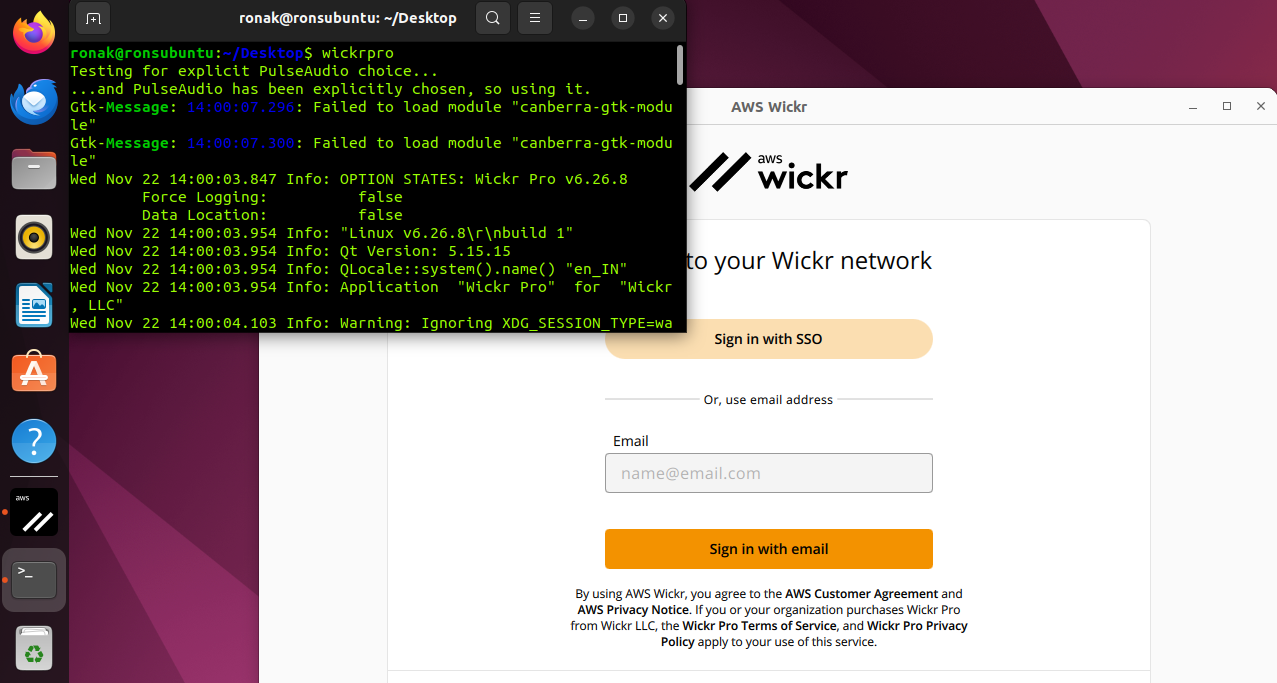Select the AWS Wickr icon in the dock
Screen dimensions: 1277x683
click(33, 511)
